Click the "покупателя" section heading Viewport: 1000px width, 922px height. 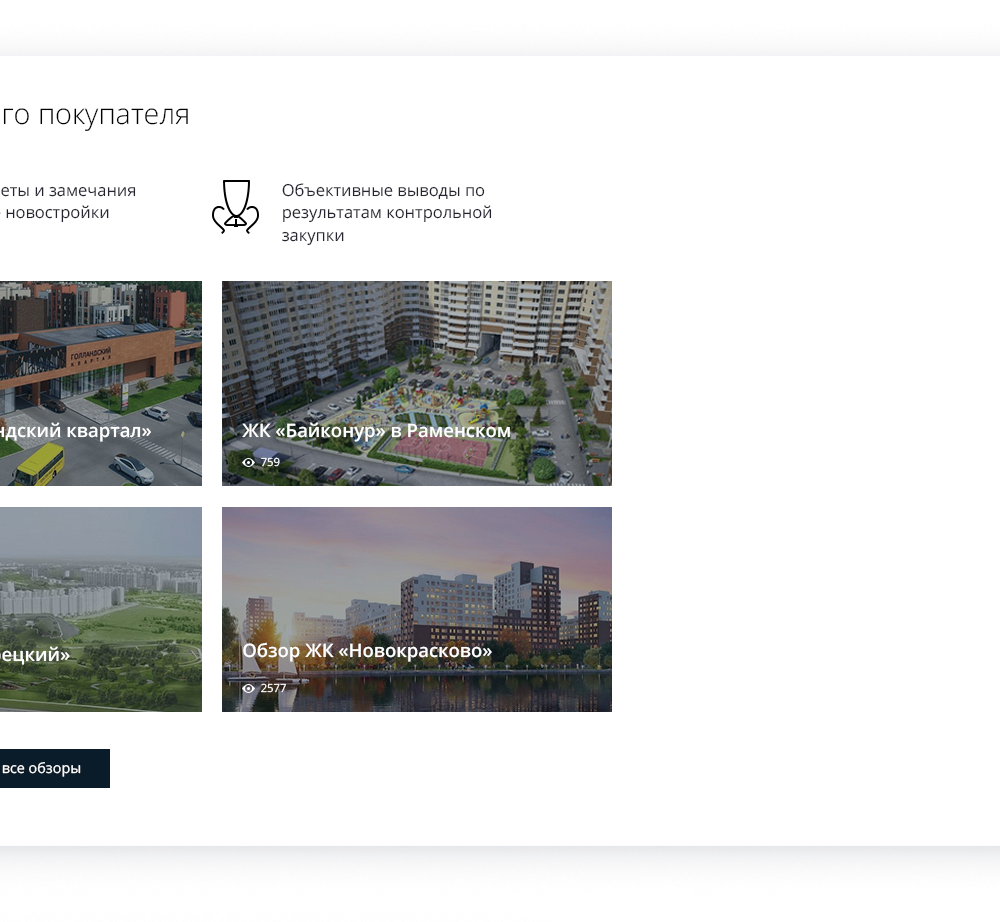click(95, 115)
